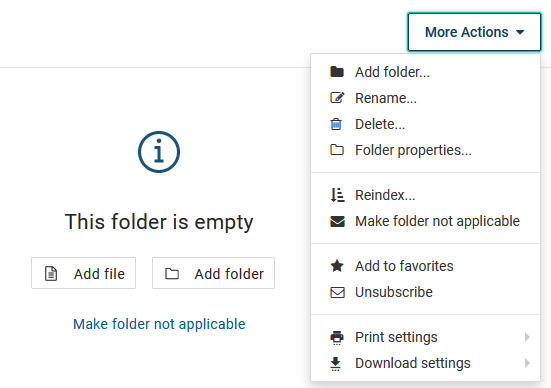The width and height of the screenshot is (551, 388).
Task: Click the star icon beside Add to favorites
Action: pos(337,266)
